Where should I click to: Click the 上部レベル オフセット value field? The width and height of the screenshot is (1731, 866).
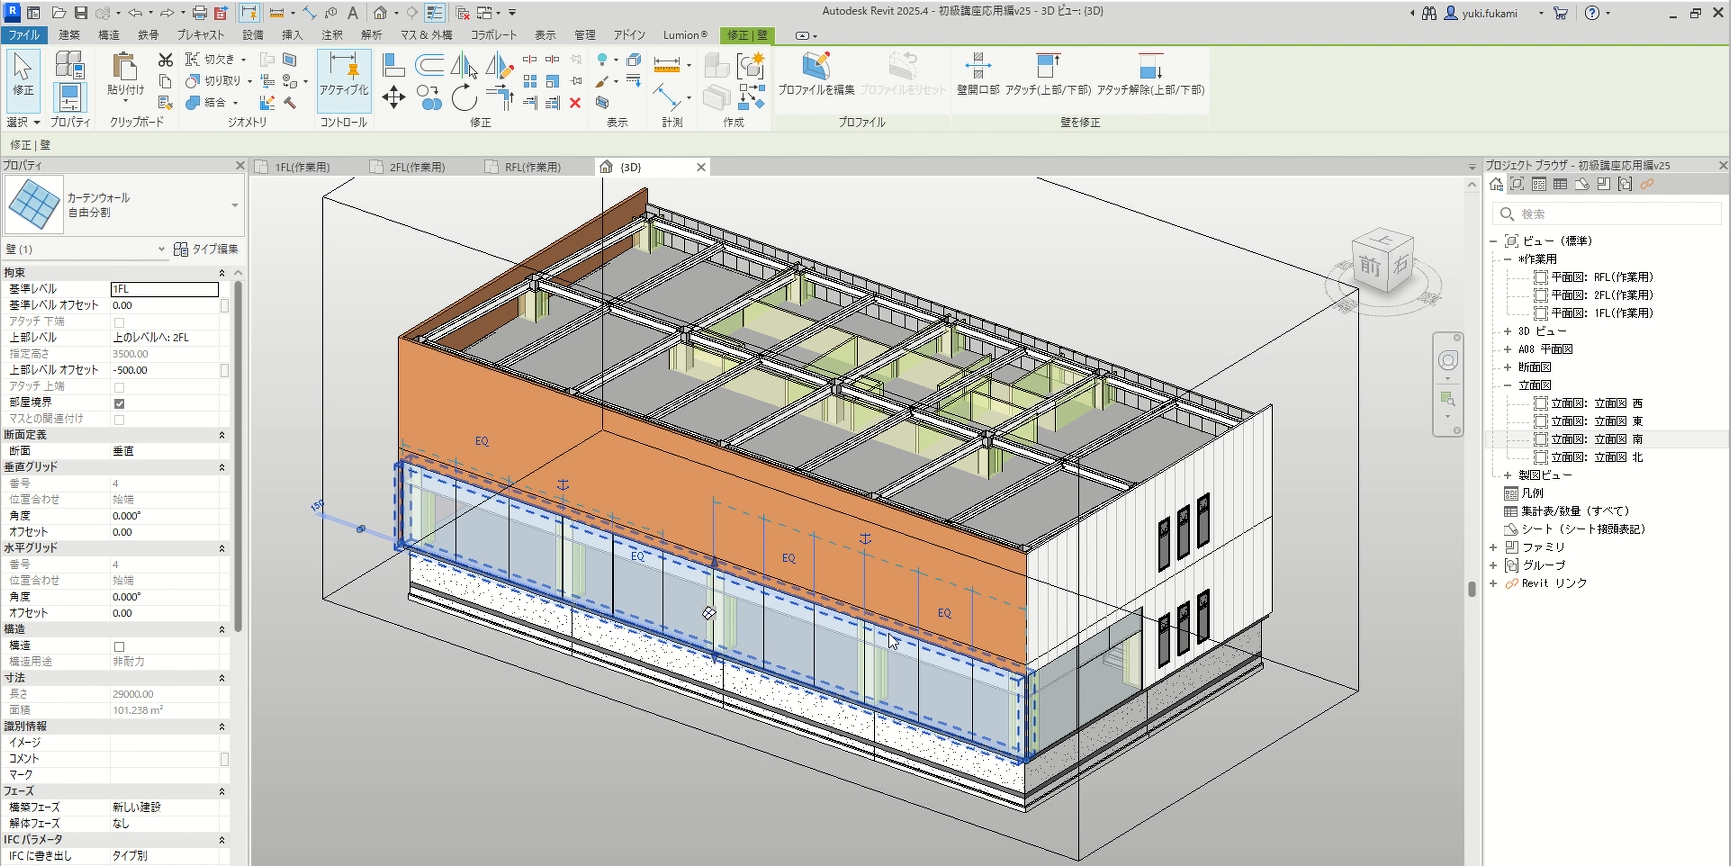click(164, 370)
